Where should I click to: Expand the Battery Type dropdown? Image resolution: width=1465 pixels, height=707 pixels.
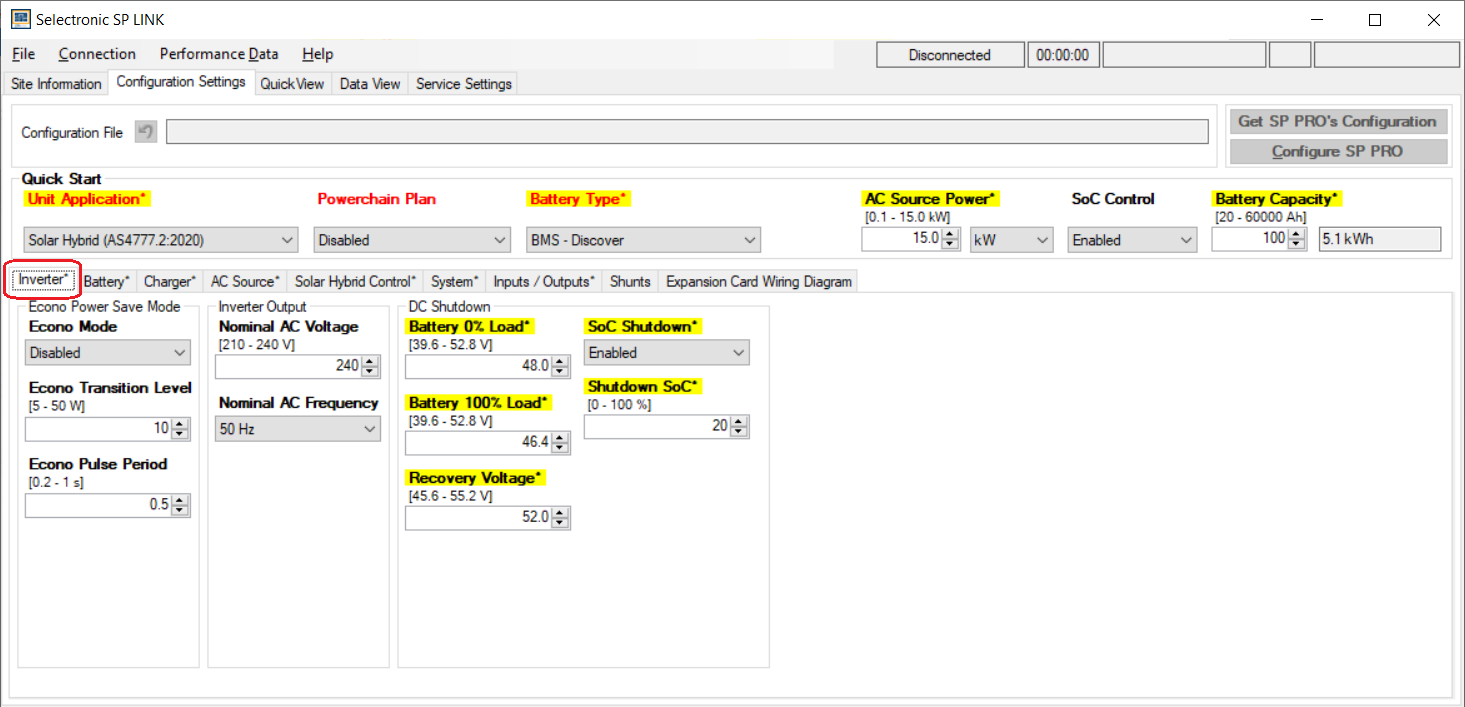[x=643, y=240]
